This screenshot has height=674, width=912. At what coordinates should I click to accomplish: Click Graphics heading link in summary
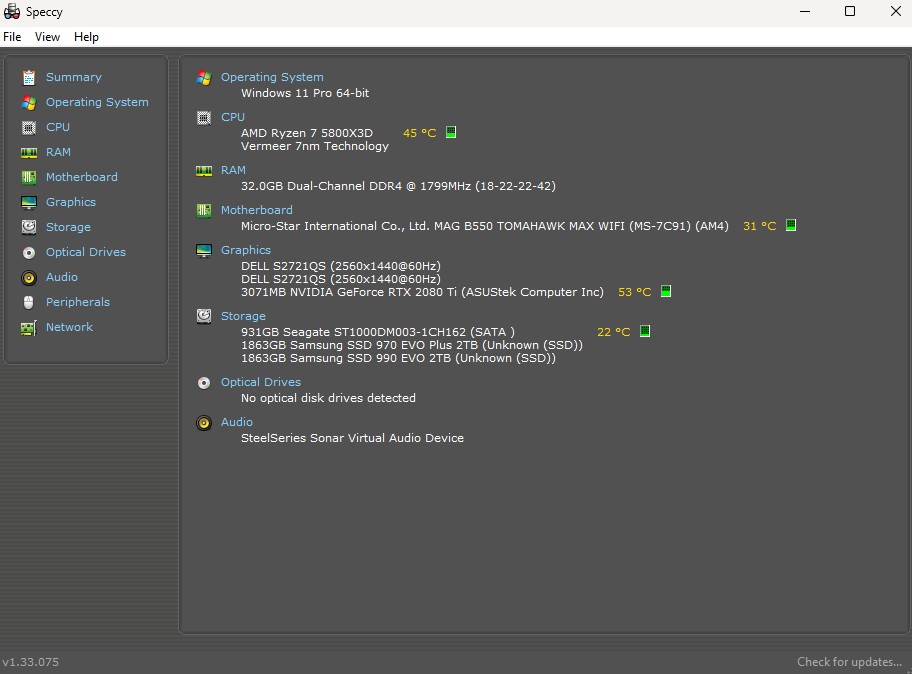click(x=246, y=250)
